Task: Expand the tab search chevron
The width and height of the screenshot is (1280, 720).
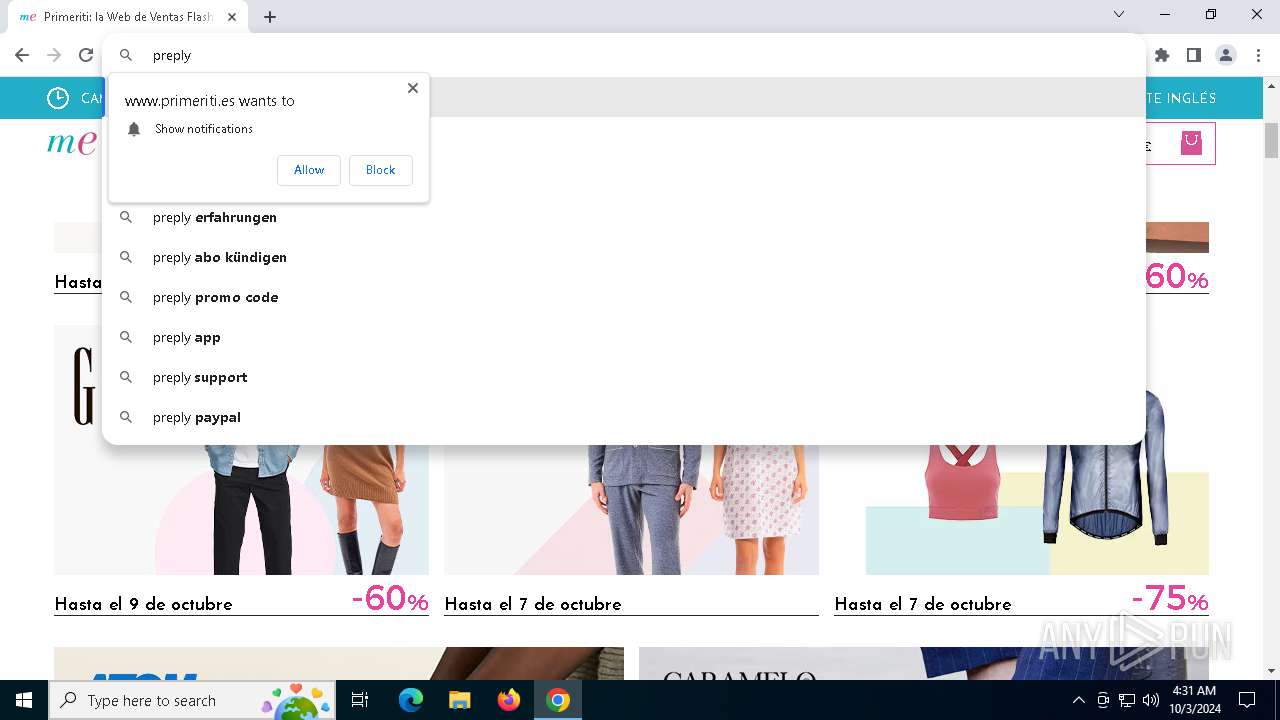Action: (x=1119, y=14)
